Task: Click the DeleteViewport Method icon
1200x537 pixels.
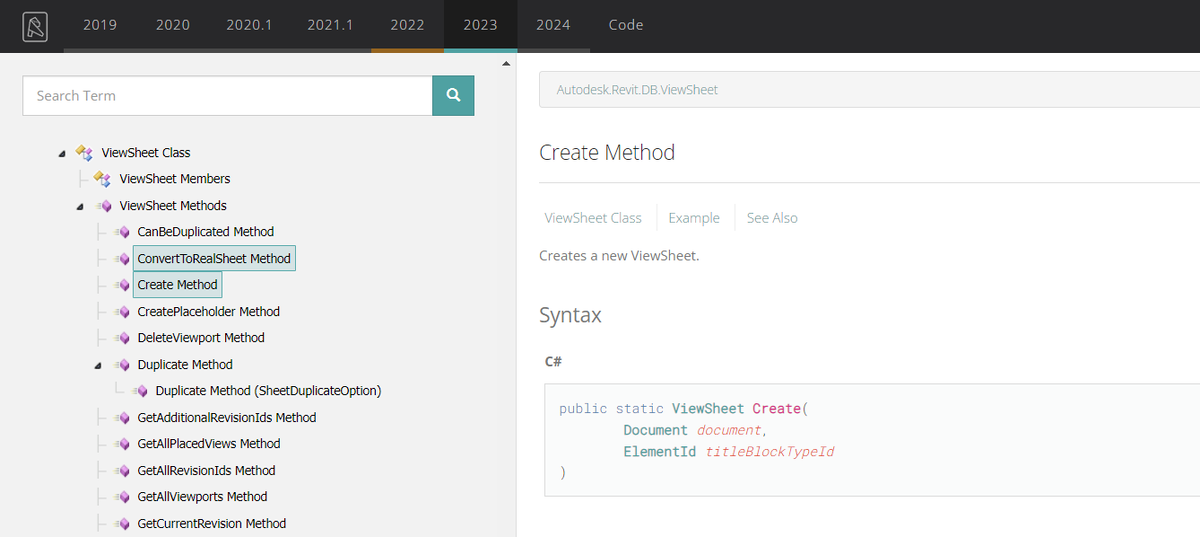Action: pos(122,338)
